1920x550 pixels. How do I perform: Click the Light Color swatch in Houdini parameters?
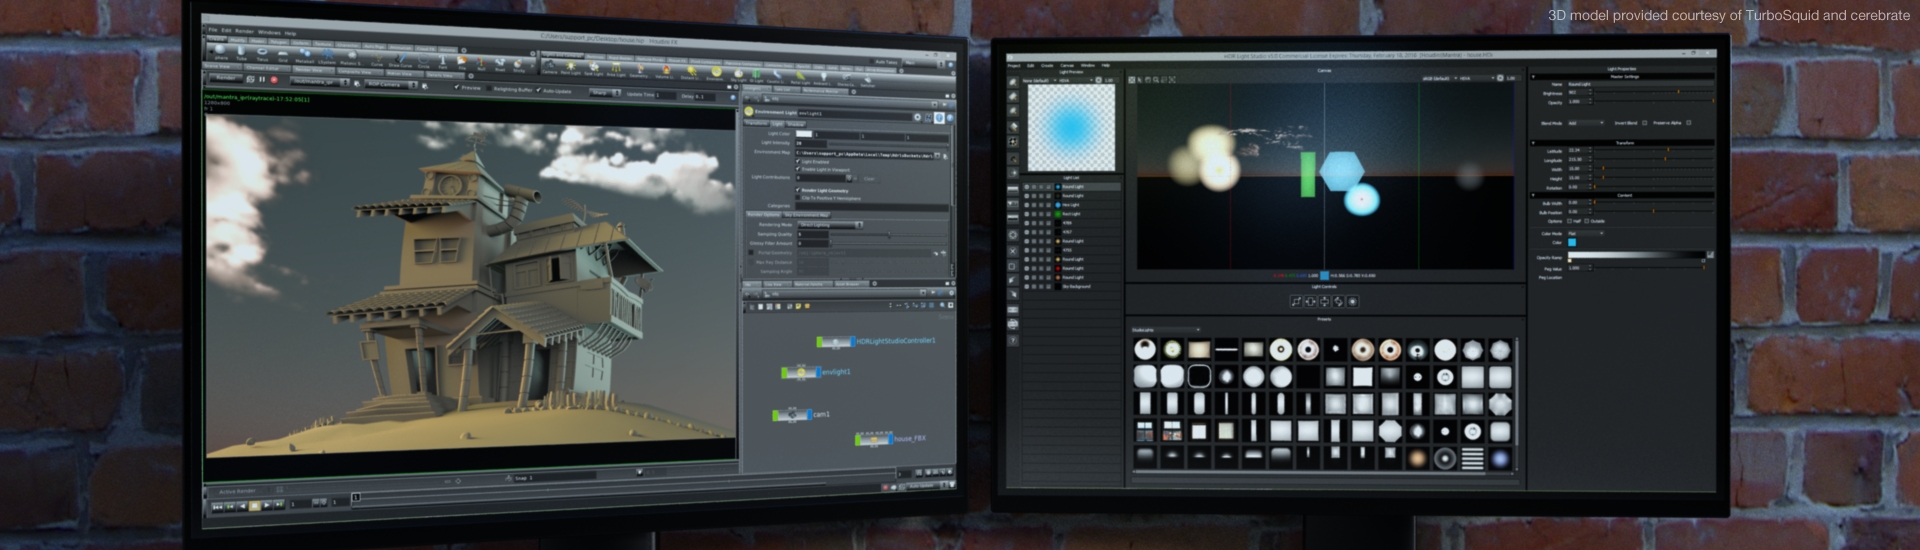(804, 134)
